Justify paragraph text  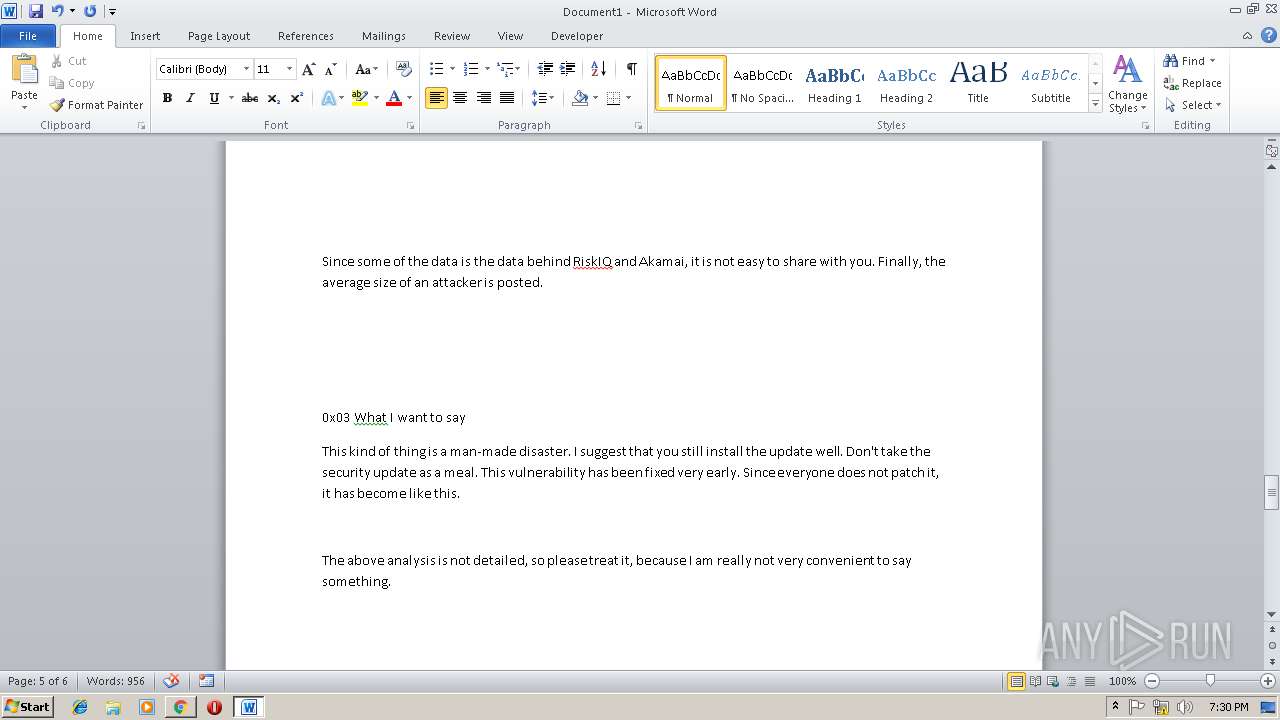pyautogui.click(x=507, y=98)
